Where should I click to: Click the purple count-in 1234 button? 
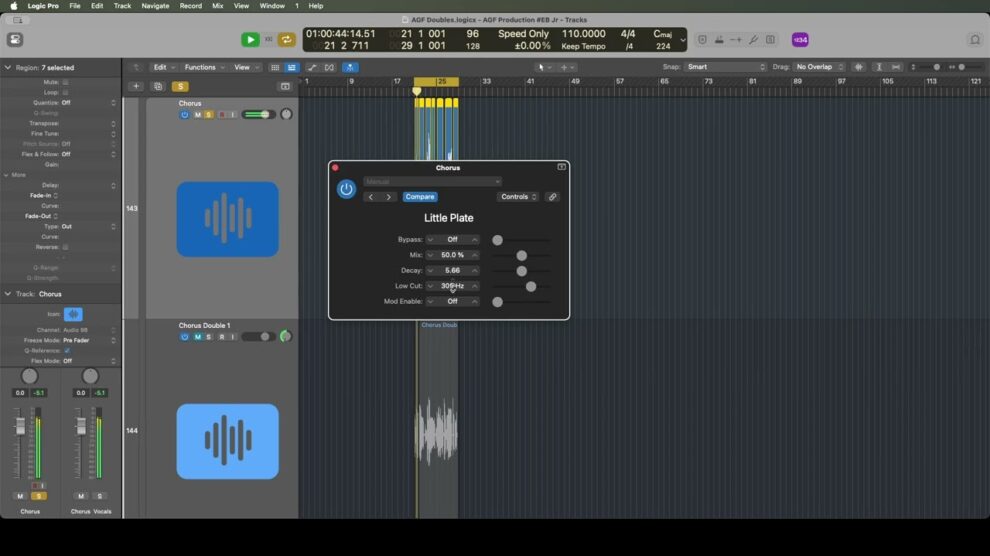click(x=800, y=40)
